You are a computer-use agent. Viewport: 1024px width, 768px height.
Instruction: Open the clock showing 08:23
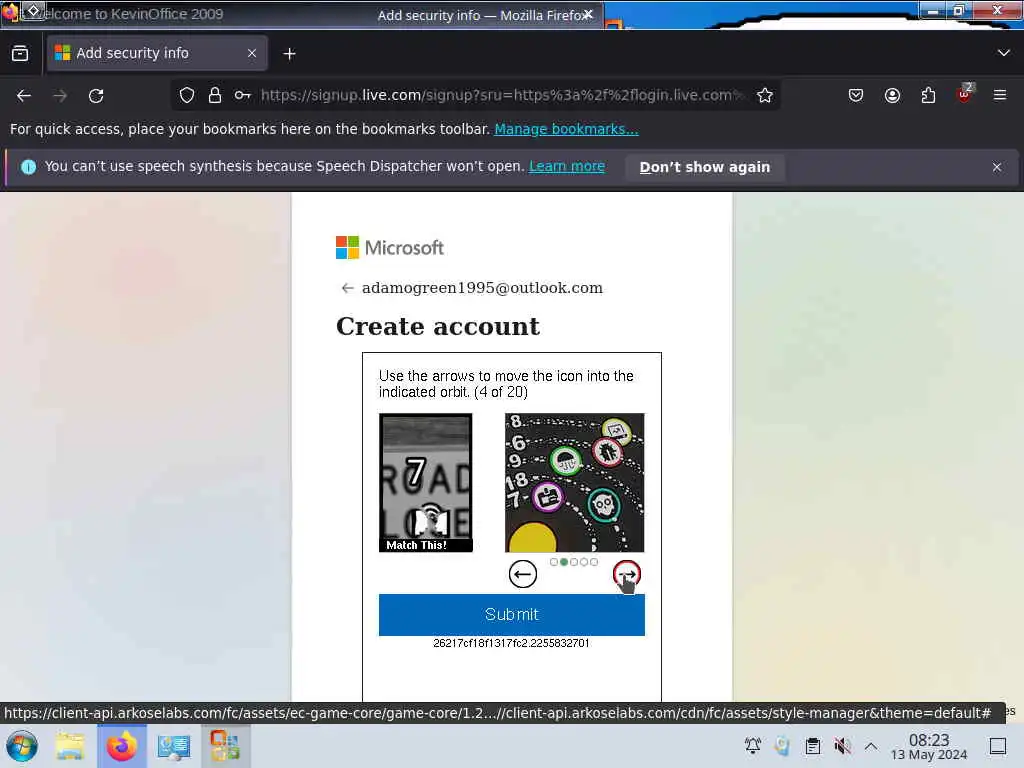click(x=929, y=746)
